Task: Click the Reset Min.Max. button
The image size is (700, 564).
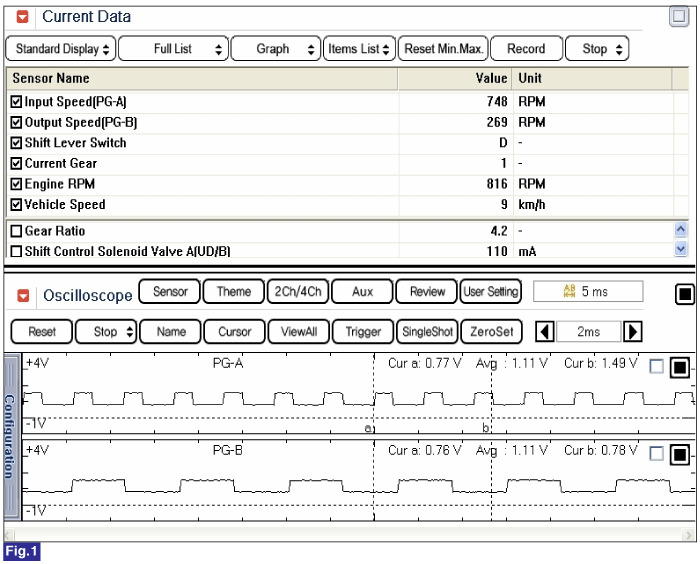Action: click(443, 49)
